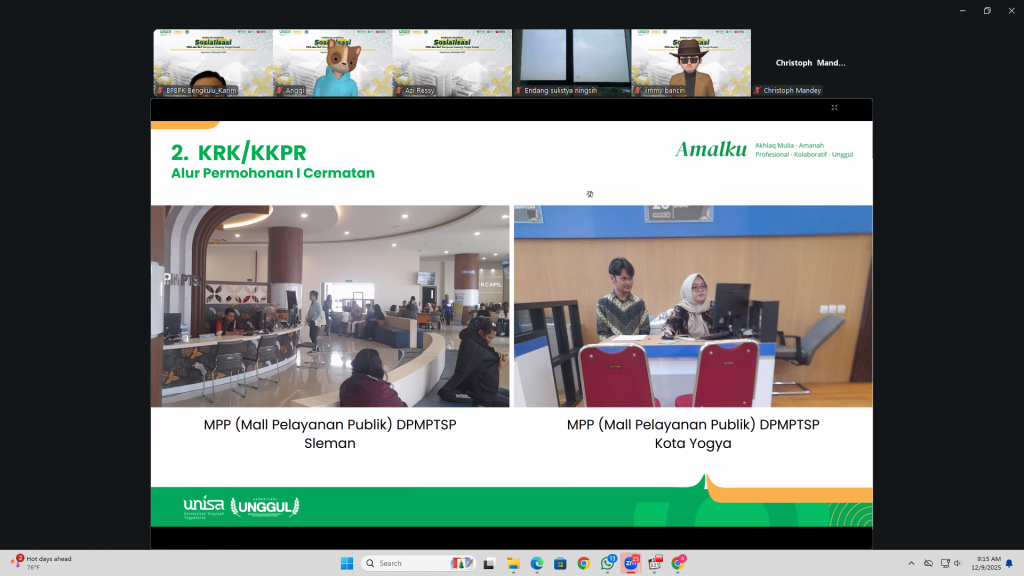The image size is (1024, 576).
Task: Select the Anggi participant video tile
Action: (x=332, y=62)
